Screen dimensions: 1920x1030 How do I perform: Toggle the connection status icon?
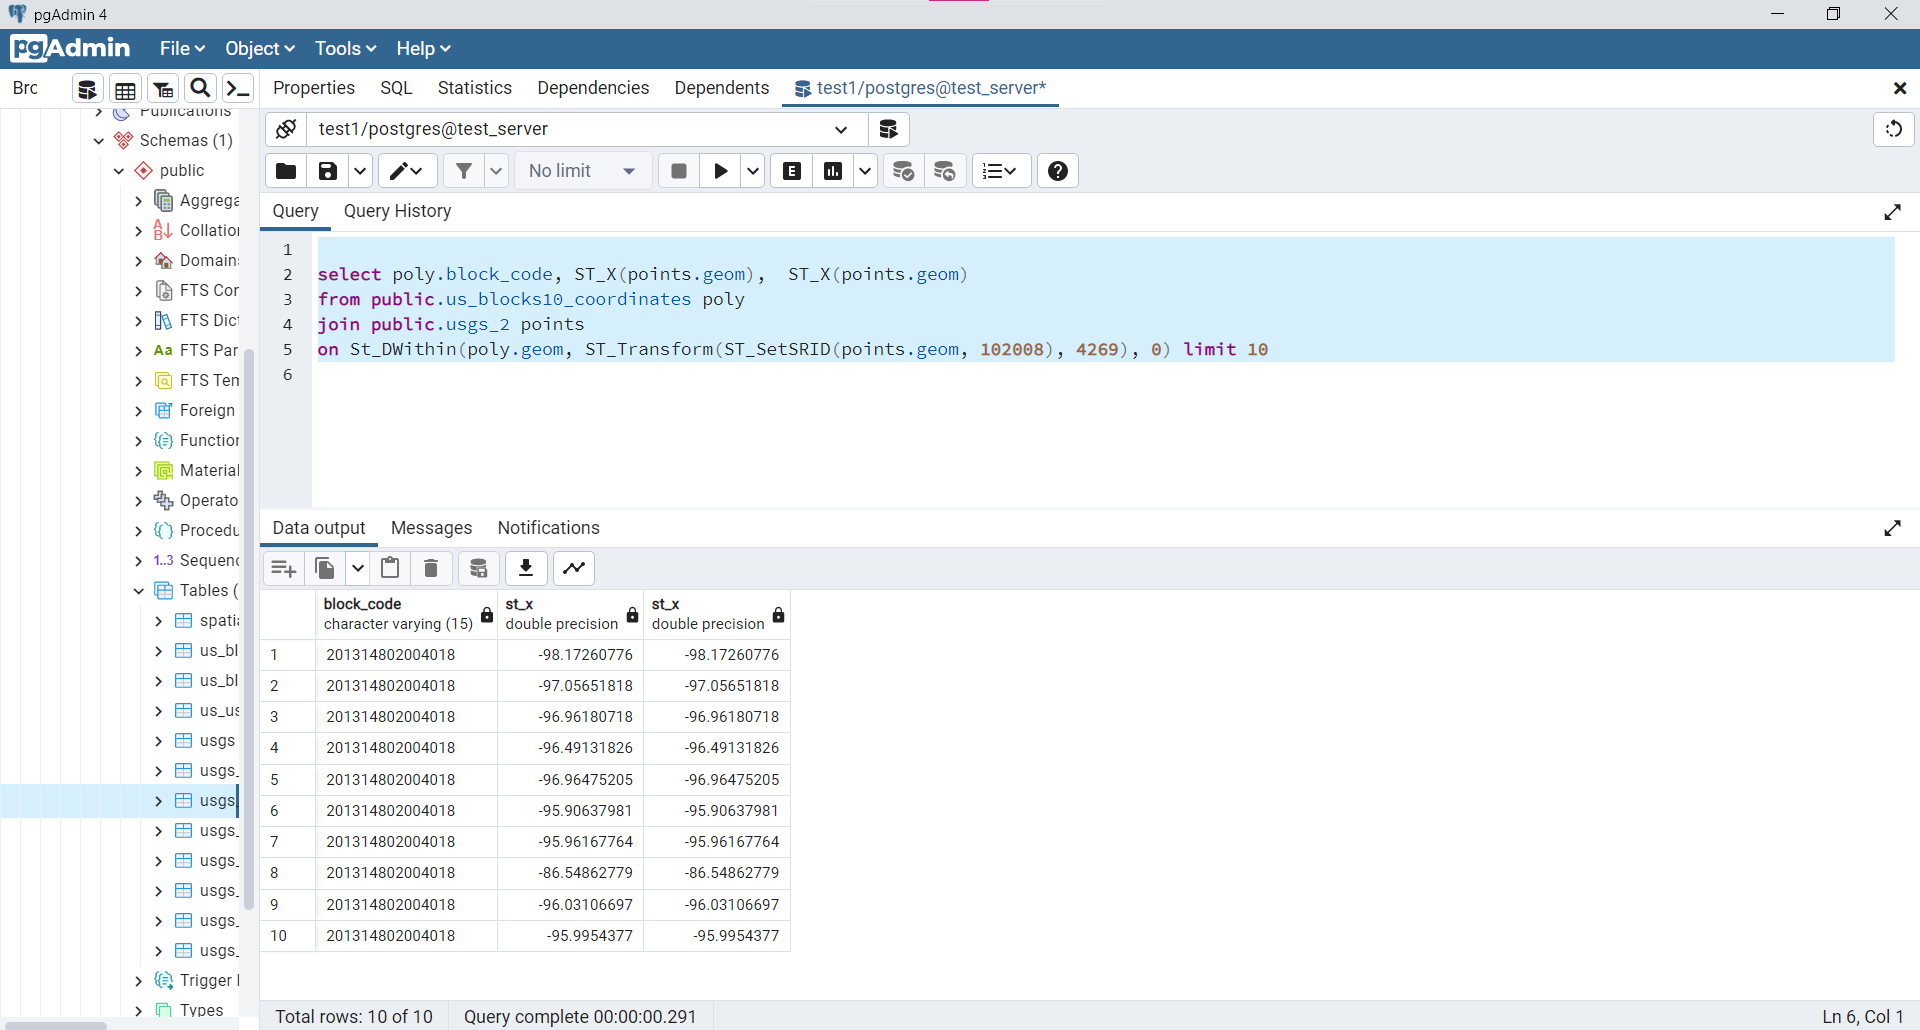[286, 129]
